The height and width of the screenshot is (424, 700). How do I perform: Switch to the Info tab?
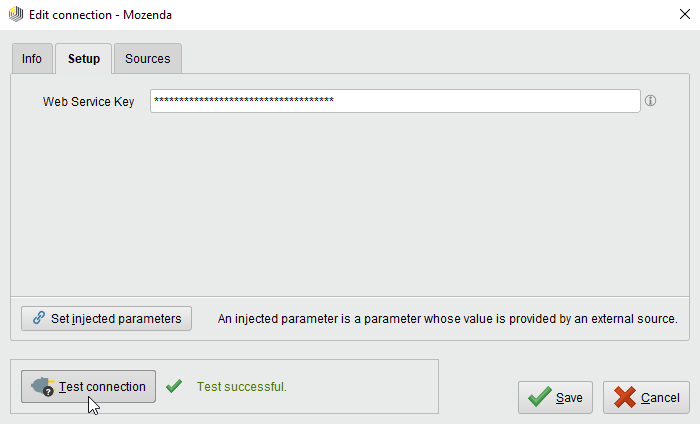pos(32,59)
